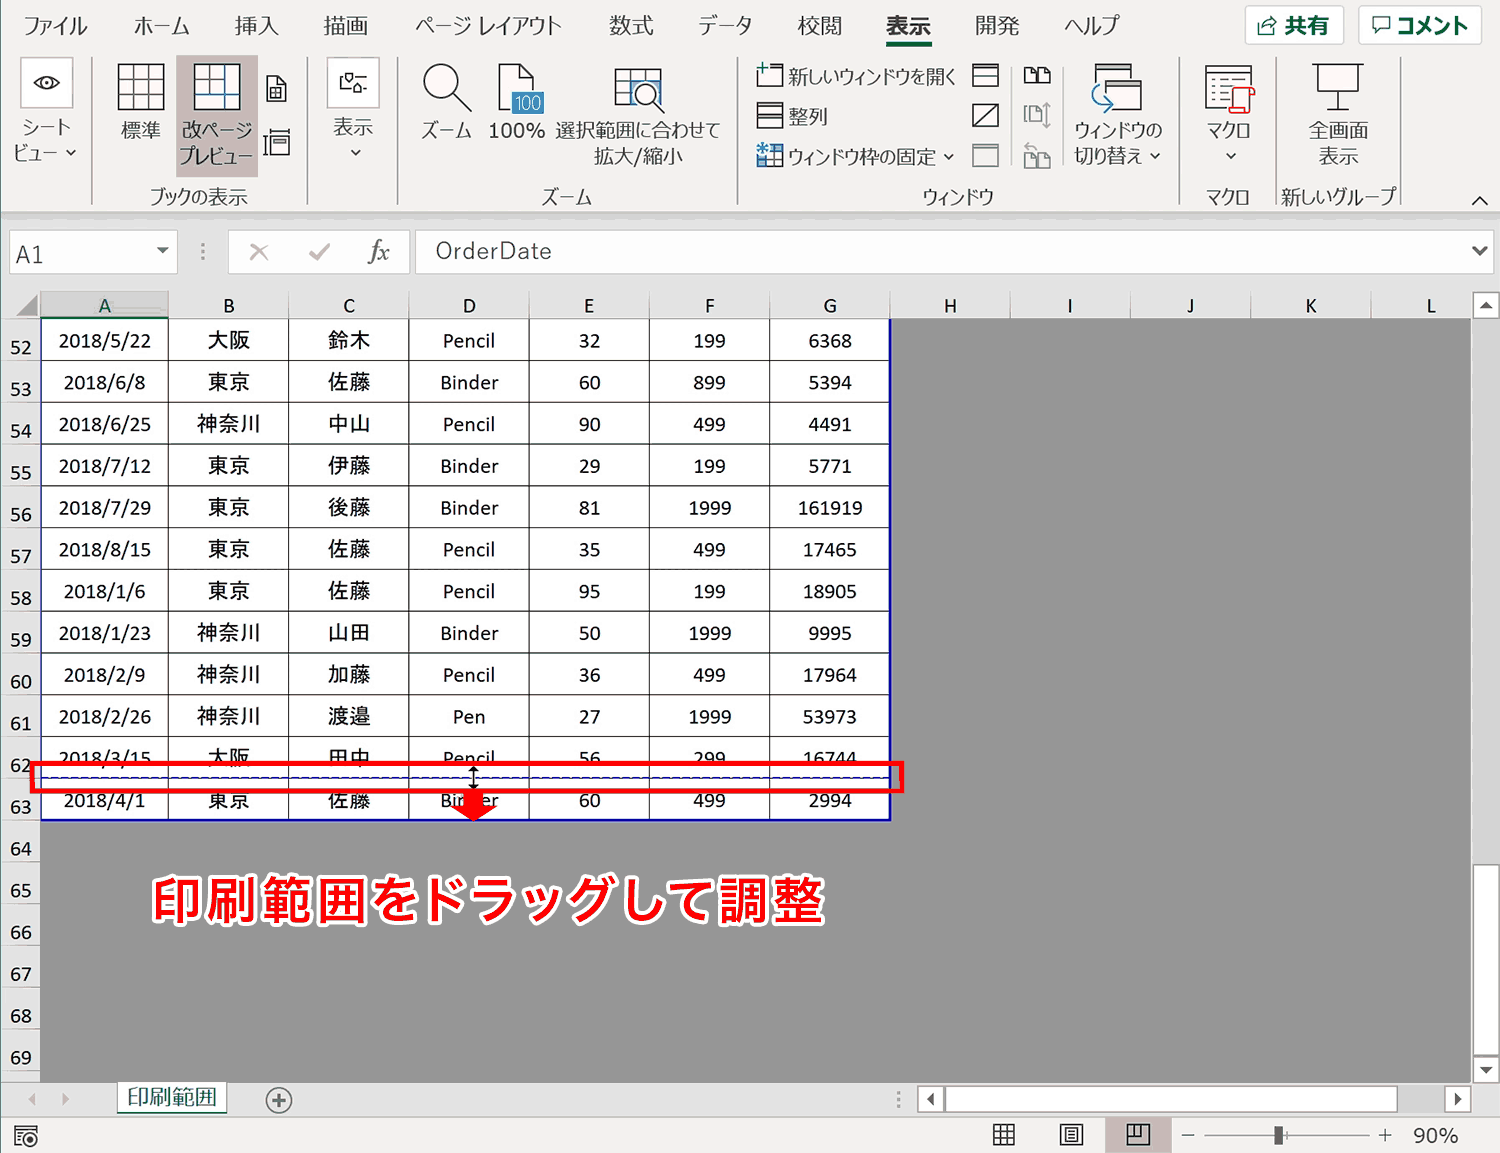Switch to Page Layout view in status bar
The height and width of the screenshot is (1153, 1500).
point(1071,1134)
